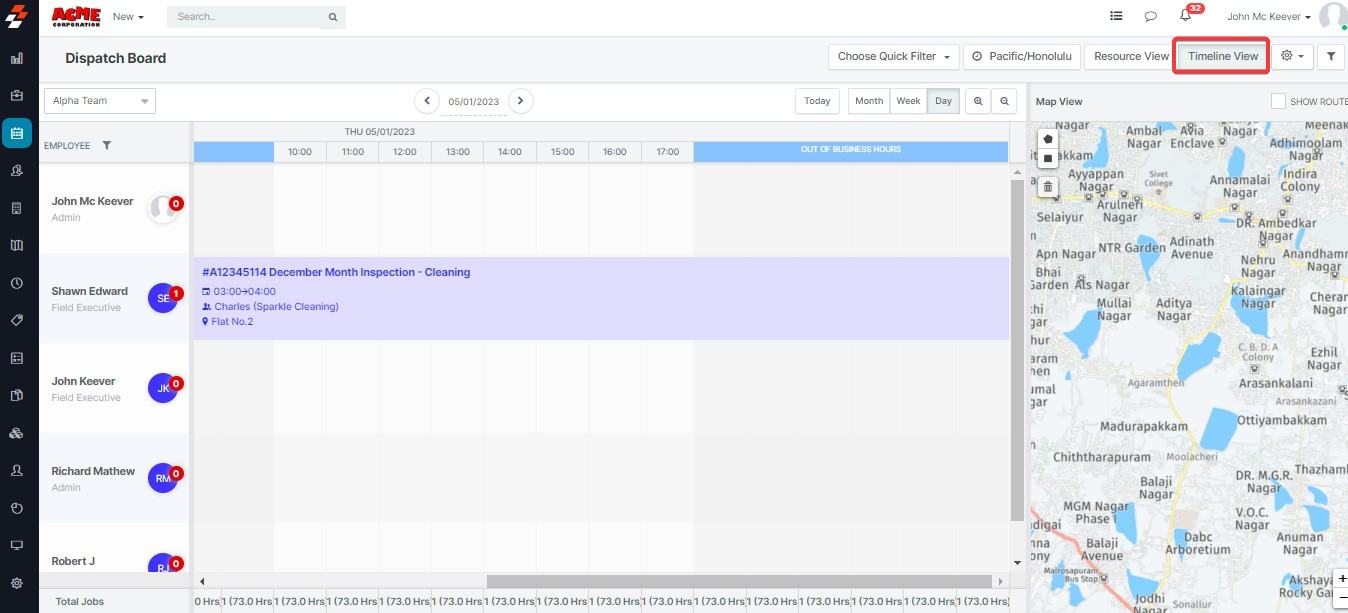Open the New menu in top bar

tap(128, 17)
